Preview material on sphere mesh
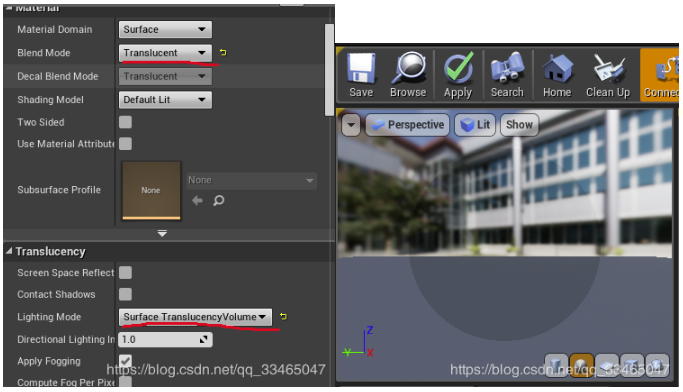The width and height of the screenshot is (683, 392). (582, 365)
